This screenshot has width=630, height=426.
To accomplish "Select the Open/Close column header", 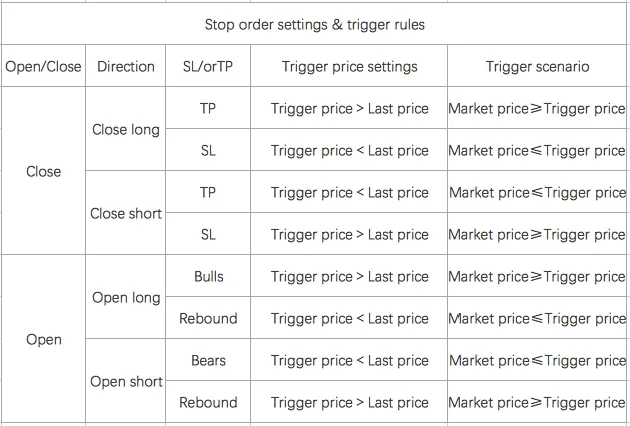I will pos(43,67).
